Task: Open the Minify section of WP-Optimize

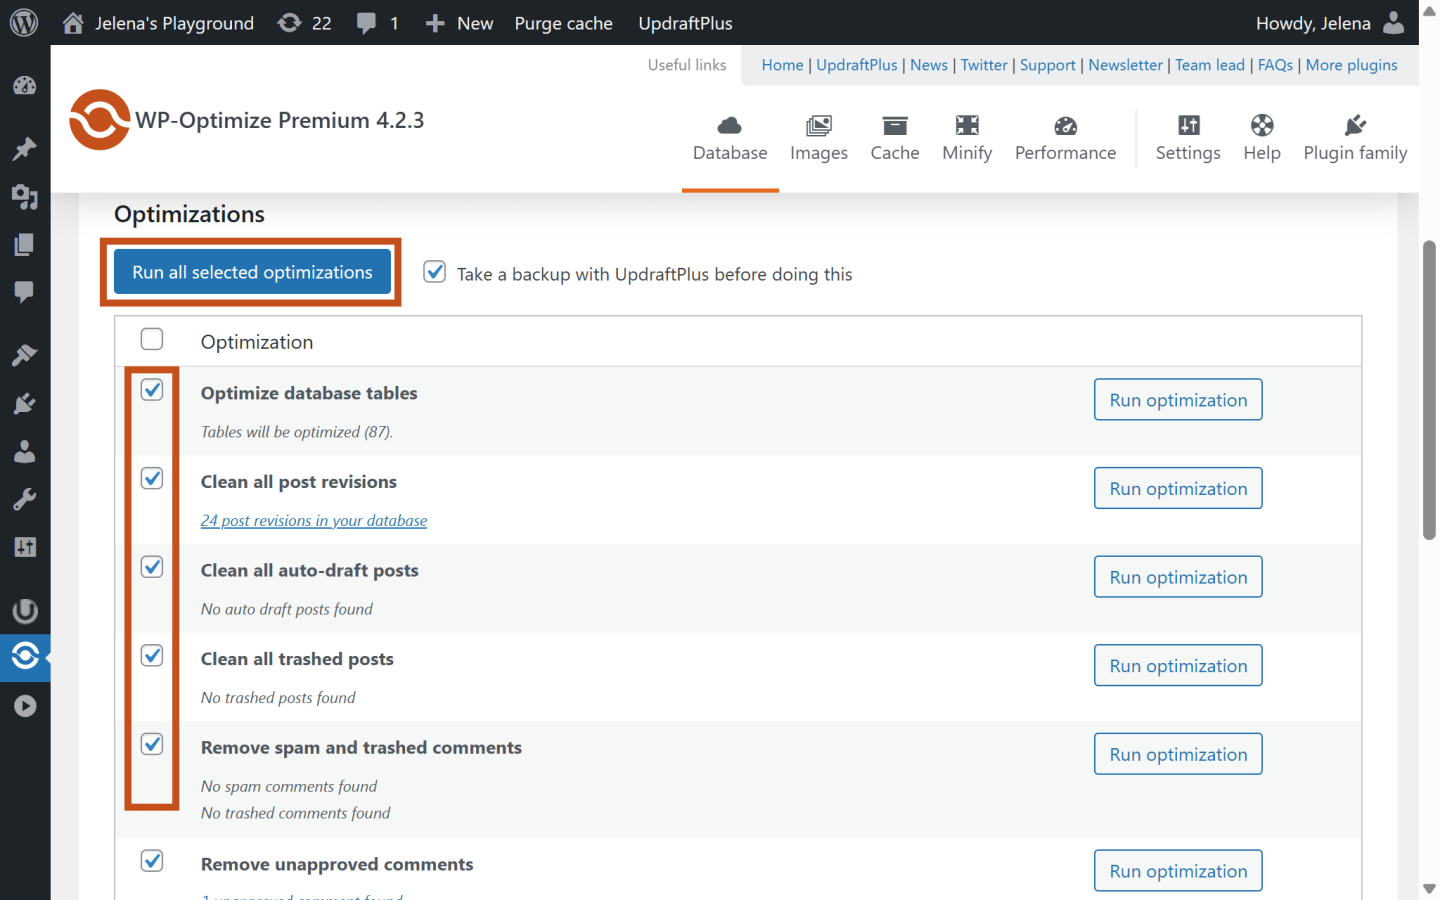Action: pyautogui.click(x=966, y=138)
